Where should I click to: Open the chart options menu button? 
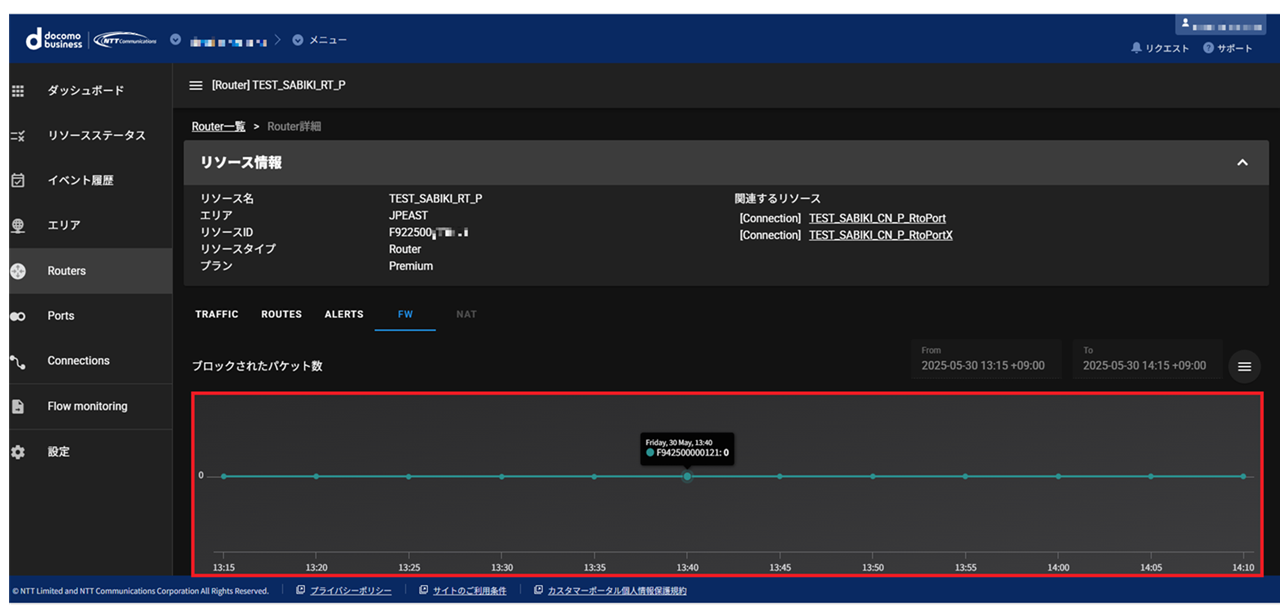1244,367
